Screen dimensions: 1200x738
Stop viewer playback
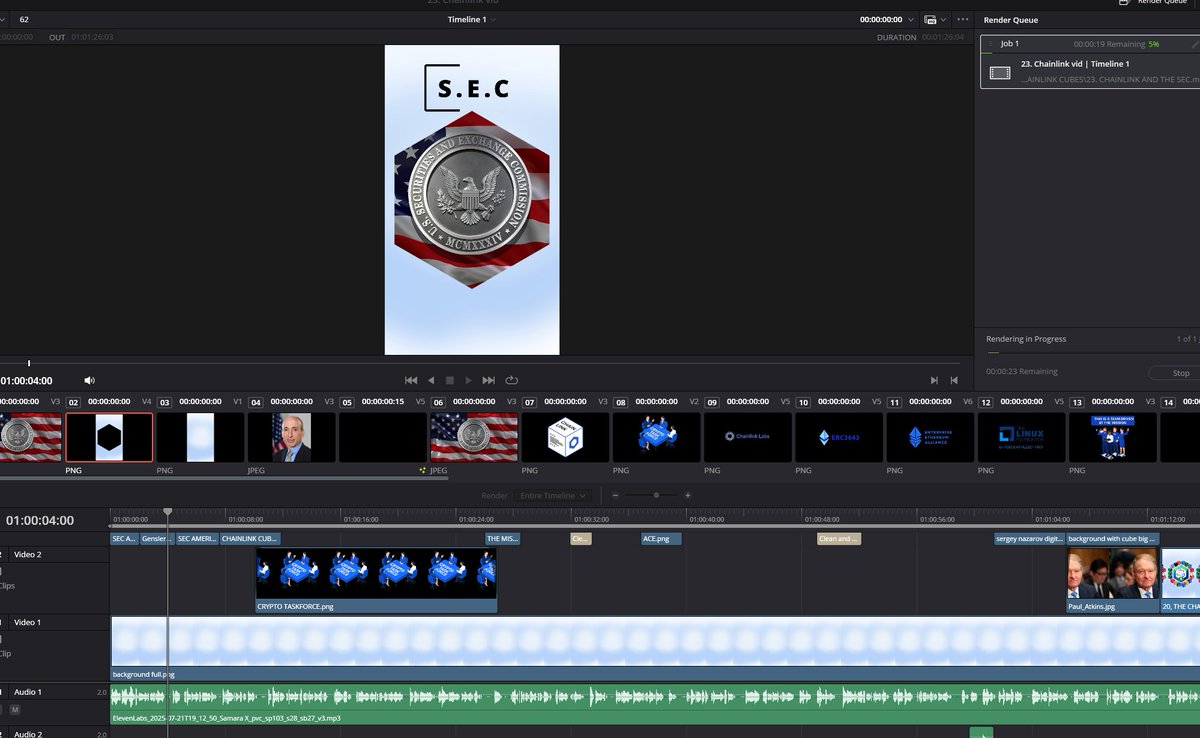[x=449, y=380]
